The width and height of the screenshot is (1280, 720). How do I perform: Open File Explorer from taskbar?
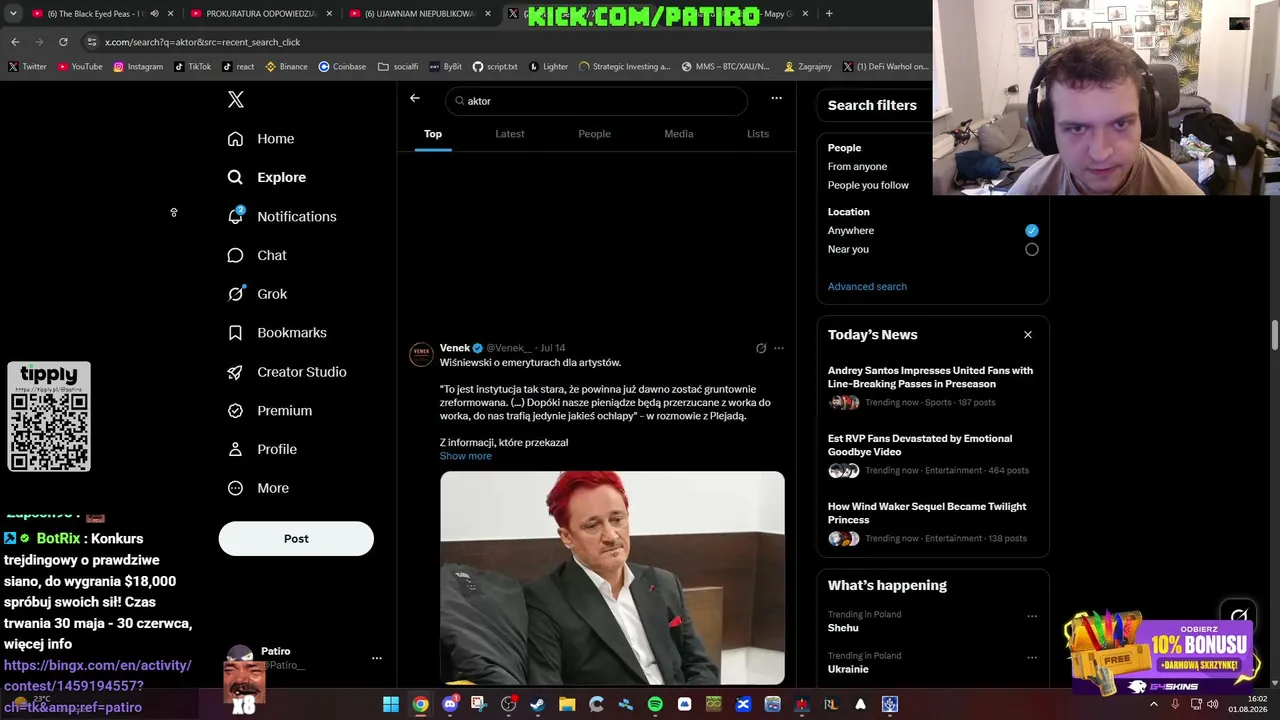pyautogui.click(x=567, y=704)
